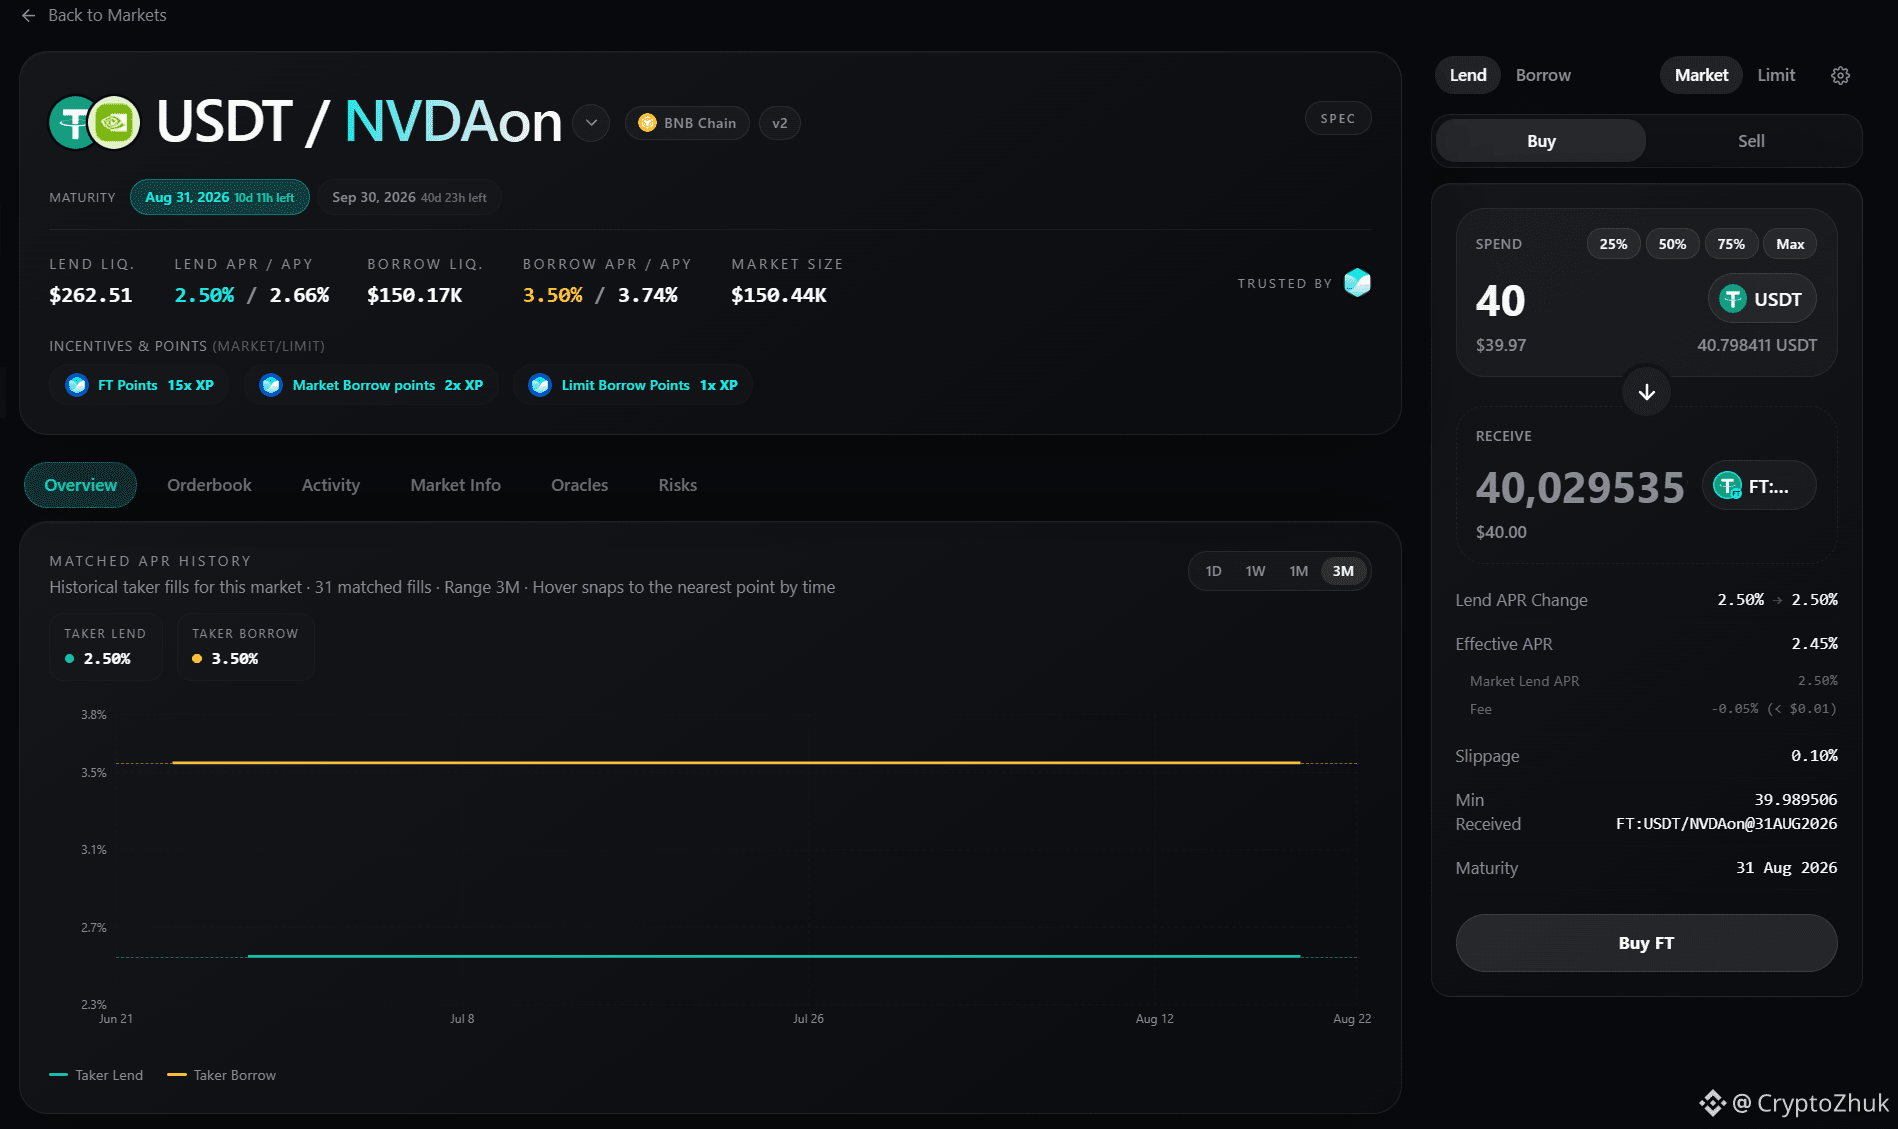Open the settings gear icon
This screenshot has height=1129, width=1898.
1840,75
